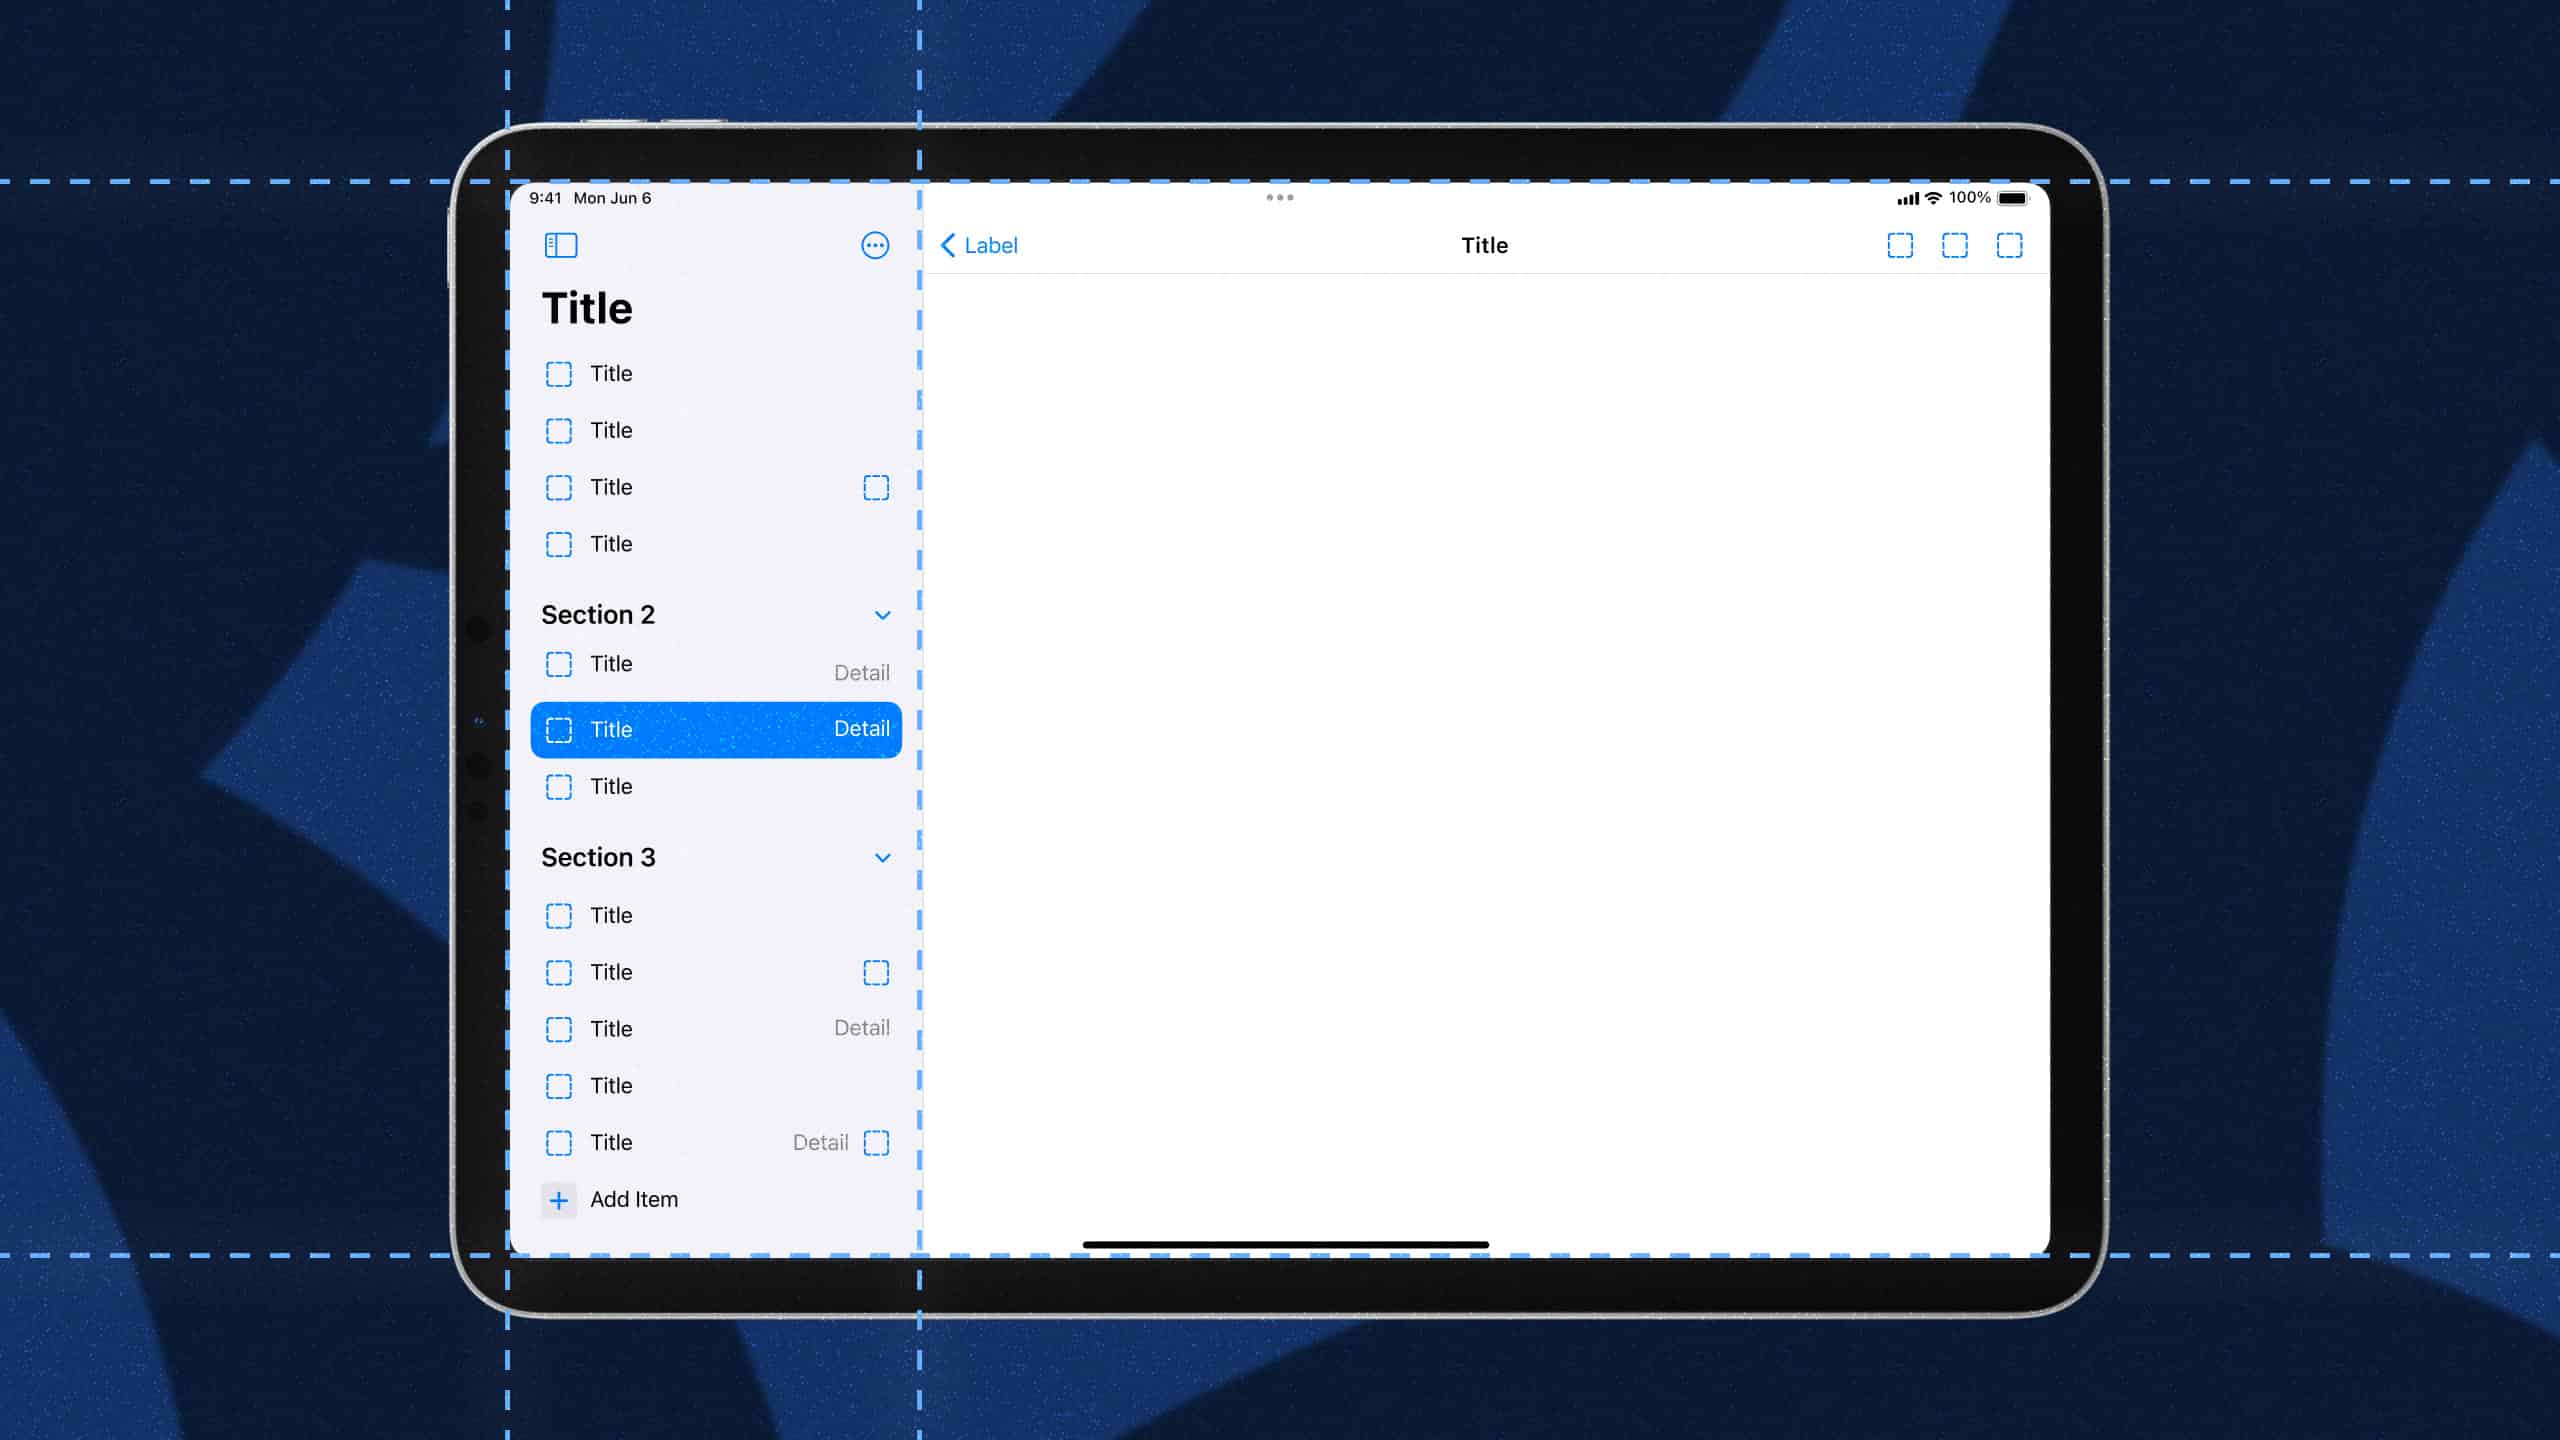The height and width of the screenshot is (1440, 2560).
Task: Click the Detail label in the highlighted row
Action: pos(862,729)
